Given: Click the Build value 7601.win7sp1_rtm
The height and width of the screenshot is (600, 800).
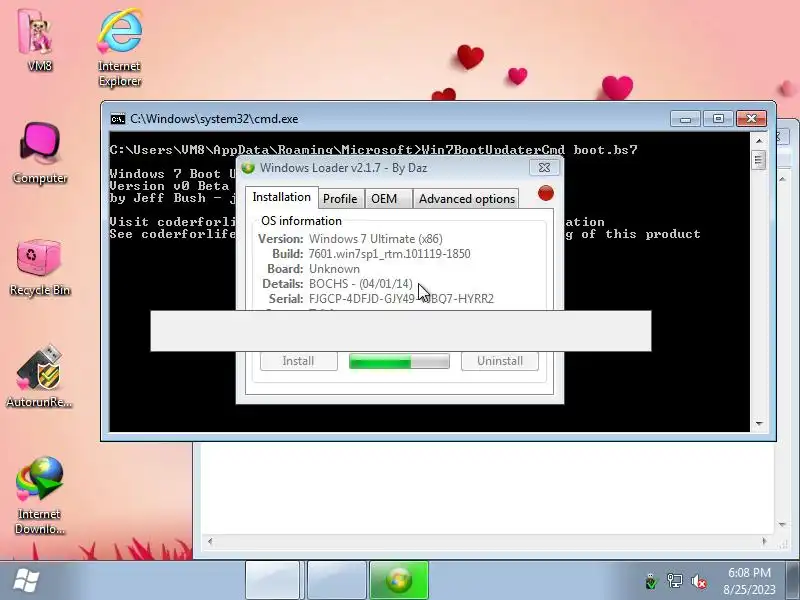Looking at the screenshot, I should point(389,254).
